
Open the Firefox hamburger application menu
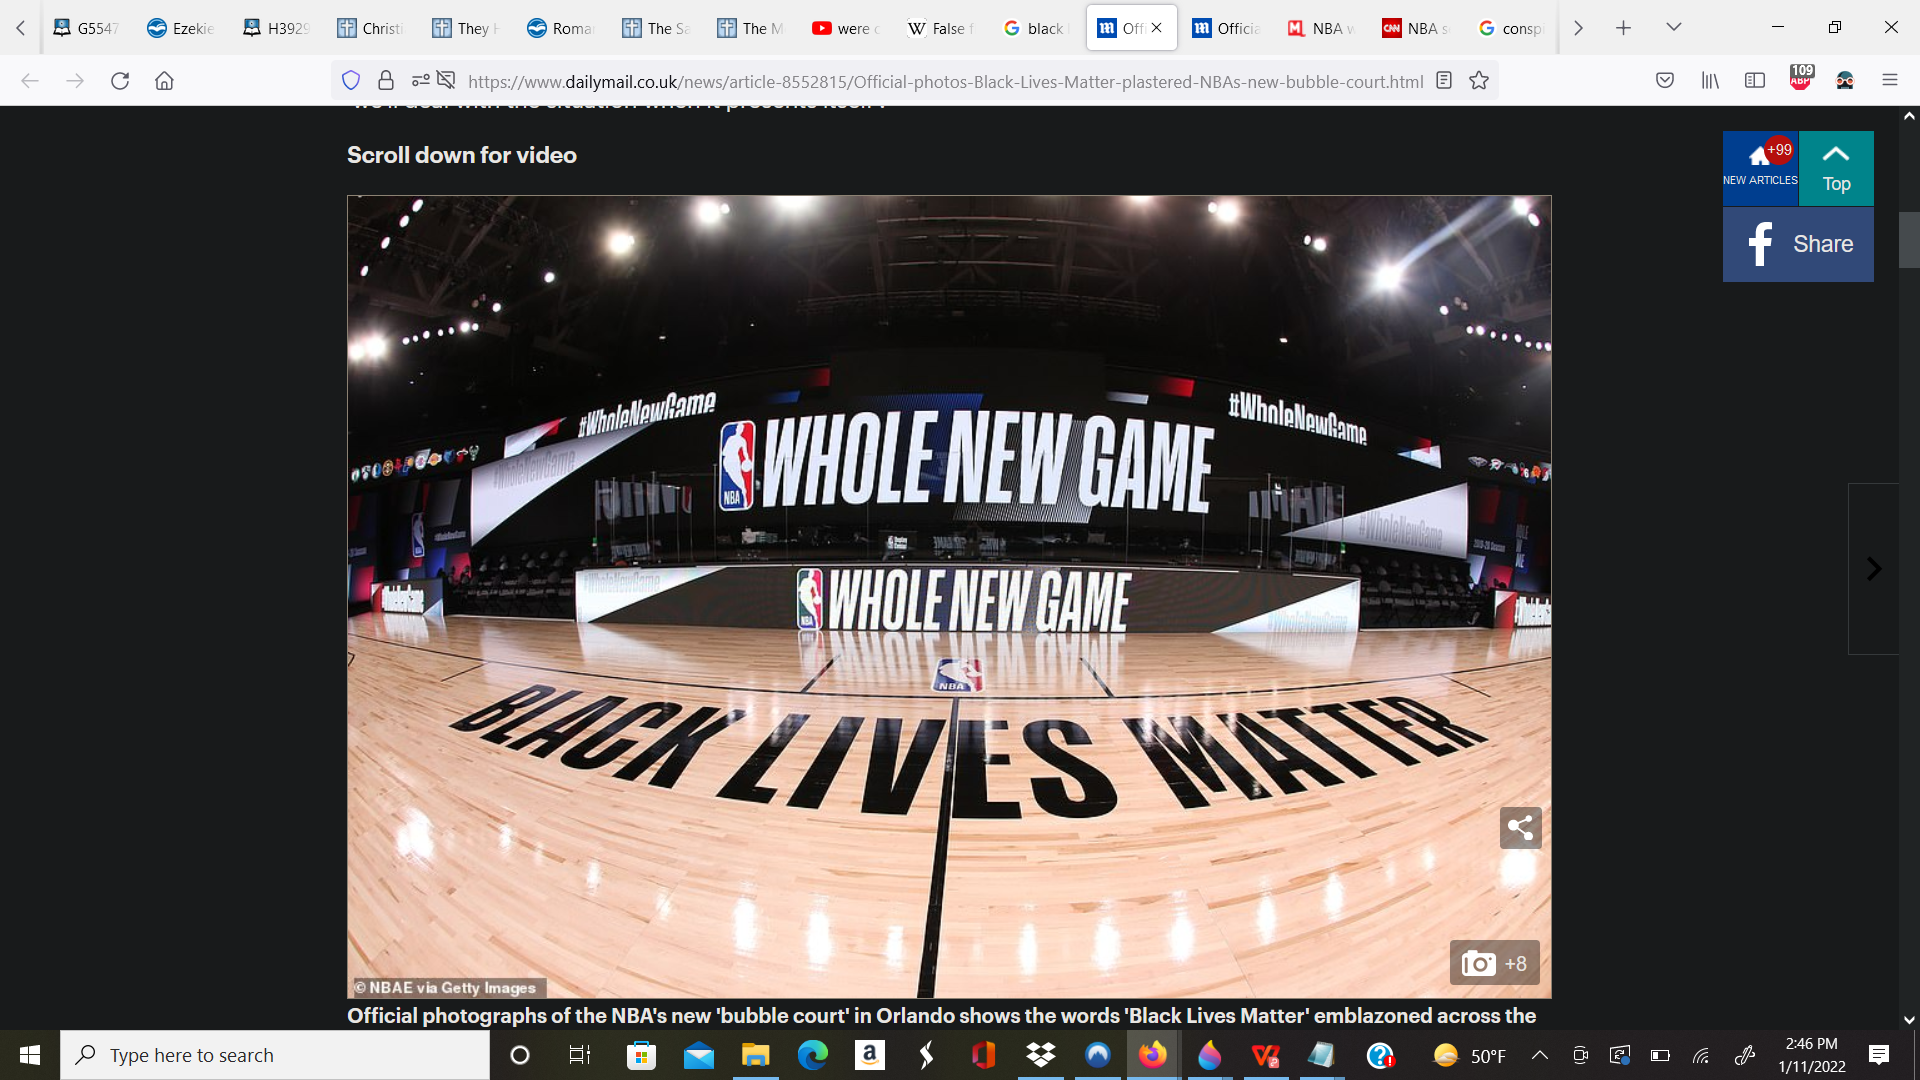[1889, 81]
